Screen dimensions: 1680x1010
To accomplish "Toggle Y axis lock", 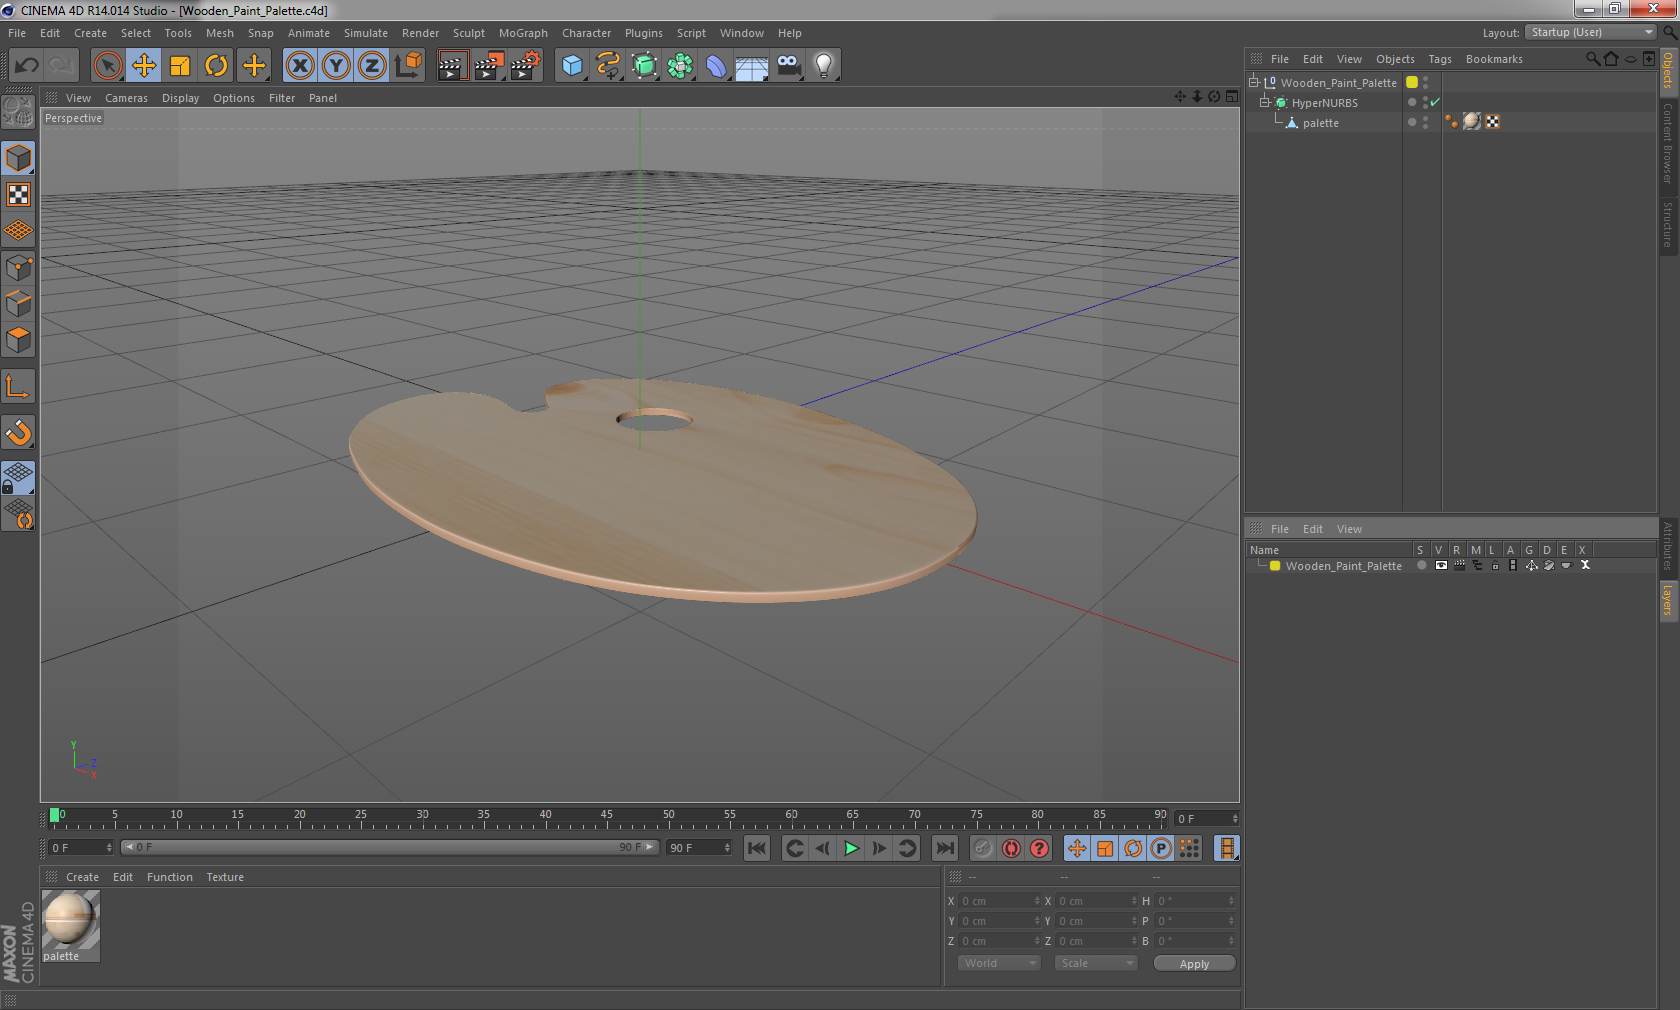I will tap(336, 66).
